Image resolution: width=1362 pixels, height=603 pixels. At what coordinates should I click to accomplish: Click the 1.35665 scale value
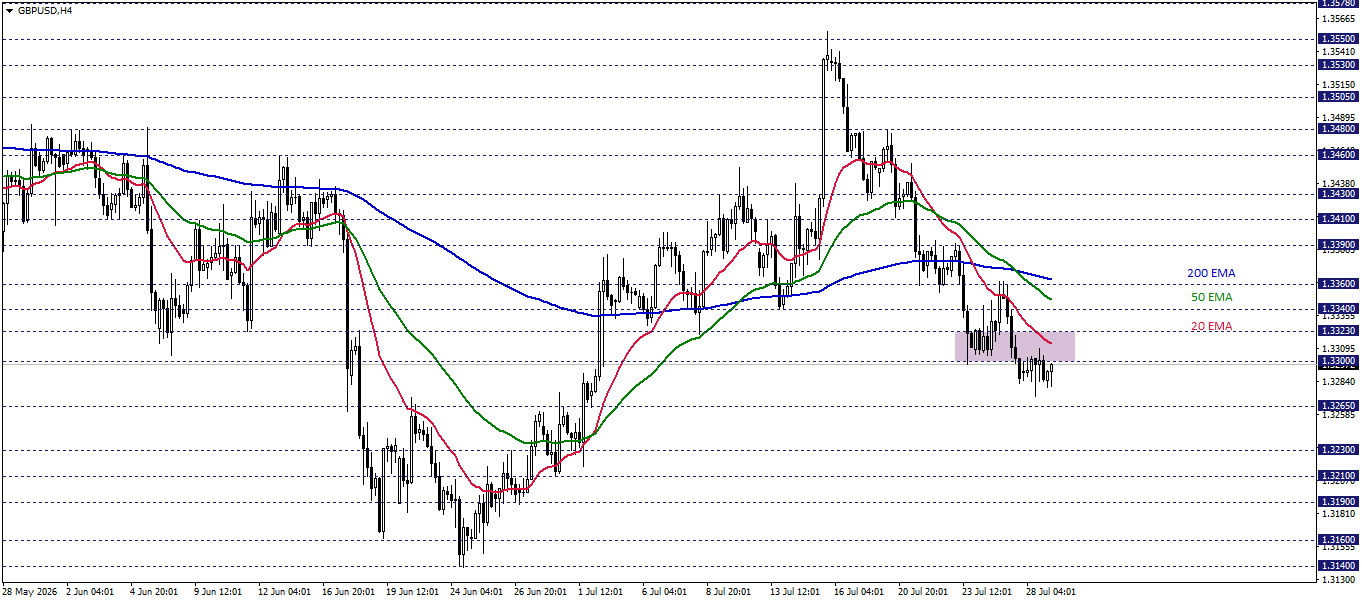pyautogui.click(x=1338, y=18)
